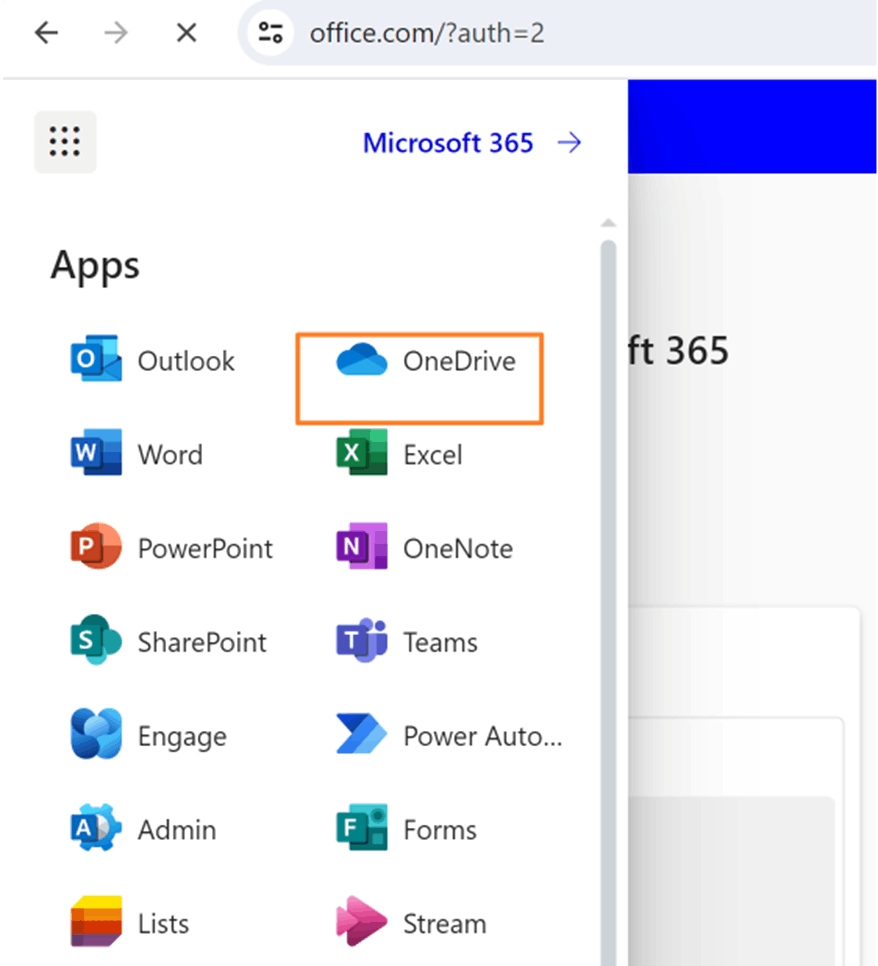
Task: Launch the Stream icon
Action: pos(362,921)
